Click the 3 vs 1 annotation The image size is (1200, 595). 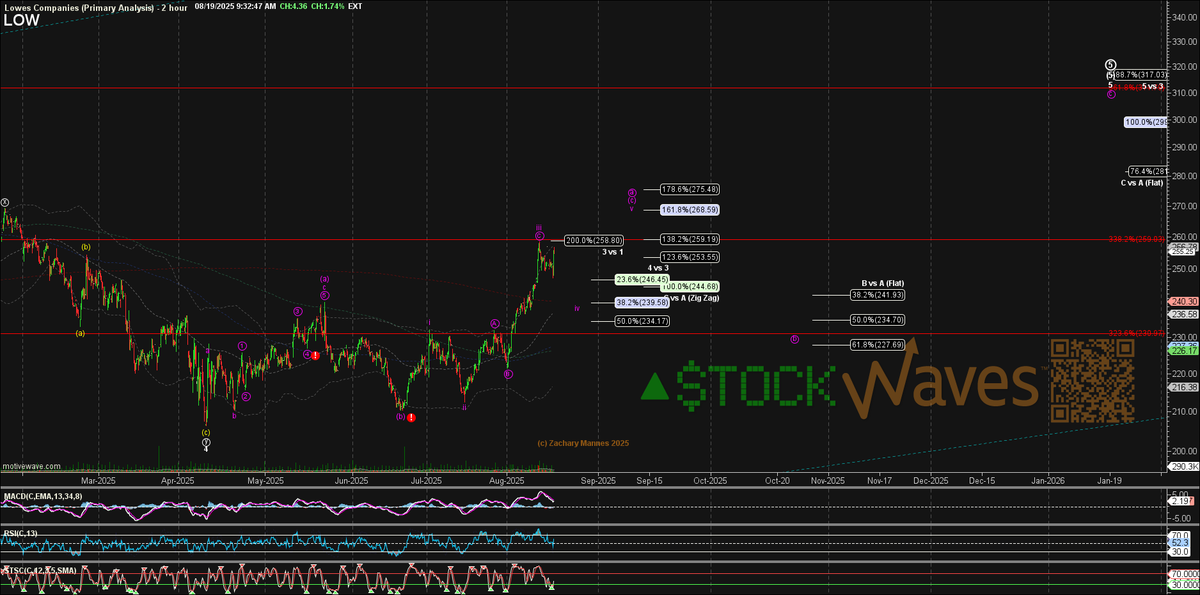tap(614, 252)
